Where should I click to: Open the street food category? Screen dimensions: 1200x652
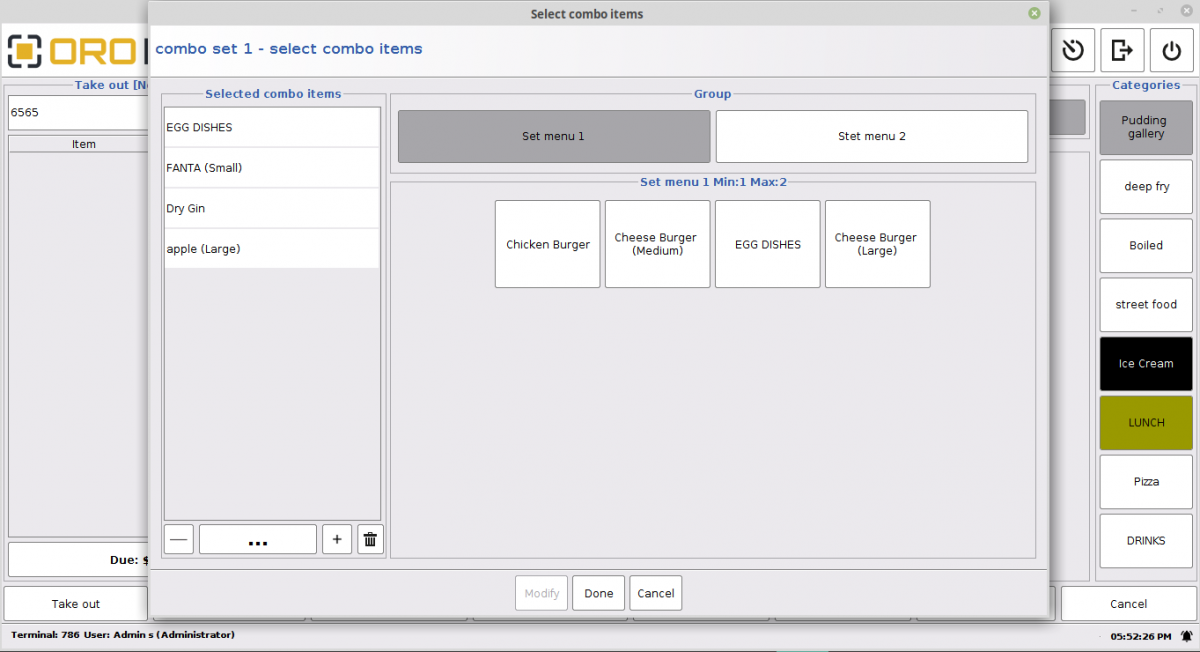tap(1146, 304)
